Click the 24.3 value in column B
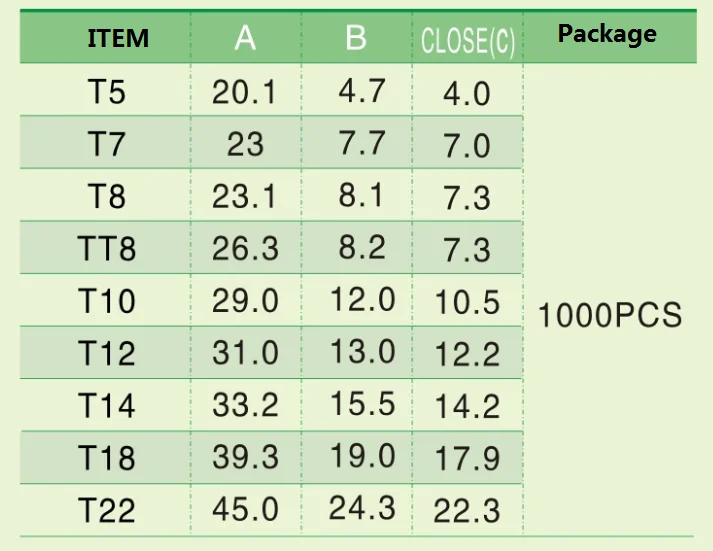Image resolution: width=713 pixels, height=551 pixels. 362,508
